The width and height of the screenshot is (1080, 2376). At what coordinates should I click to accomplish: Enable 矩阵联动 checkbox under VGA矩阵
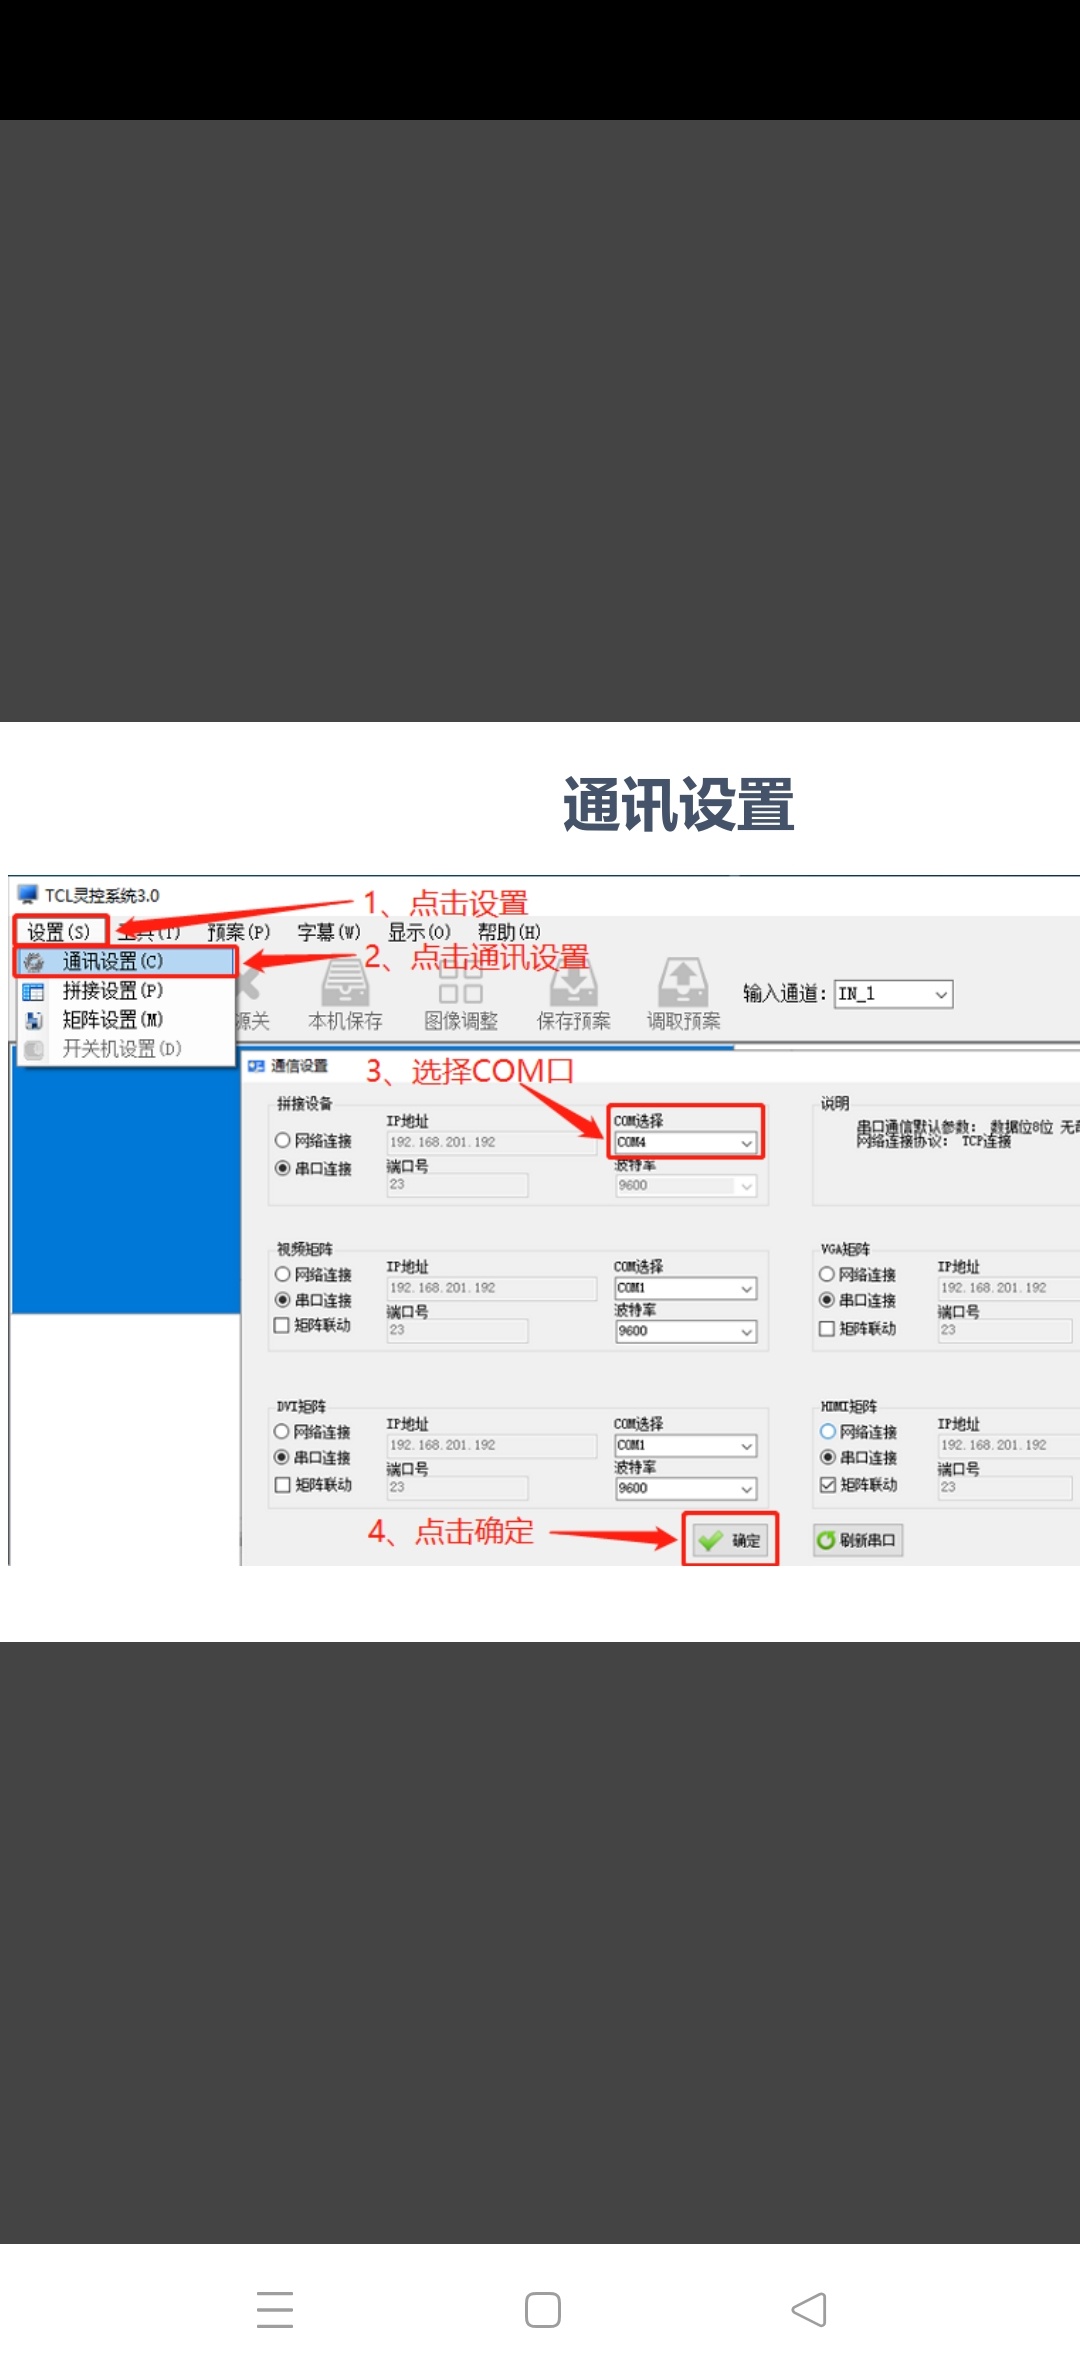tap(827, 1329)
